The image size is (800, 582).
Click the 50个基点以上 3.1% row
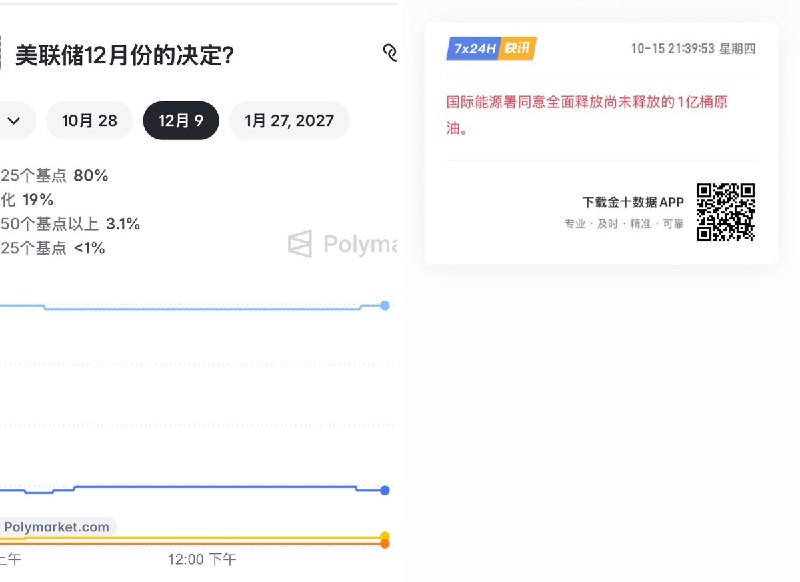tap(70, 223)
